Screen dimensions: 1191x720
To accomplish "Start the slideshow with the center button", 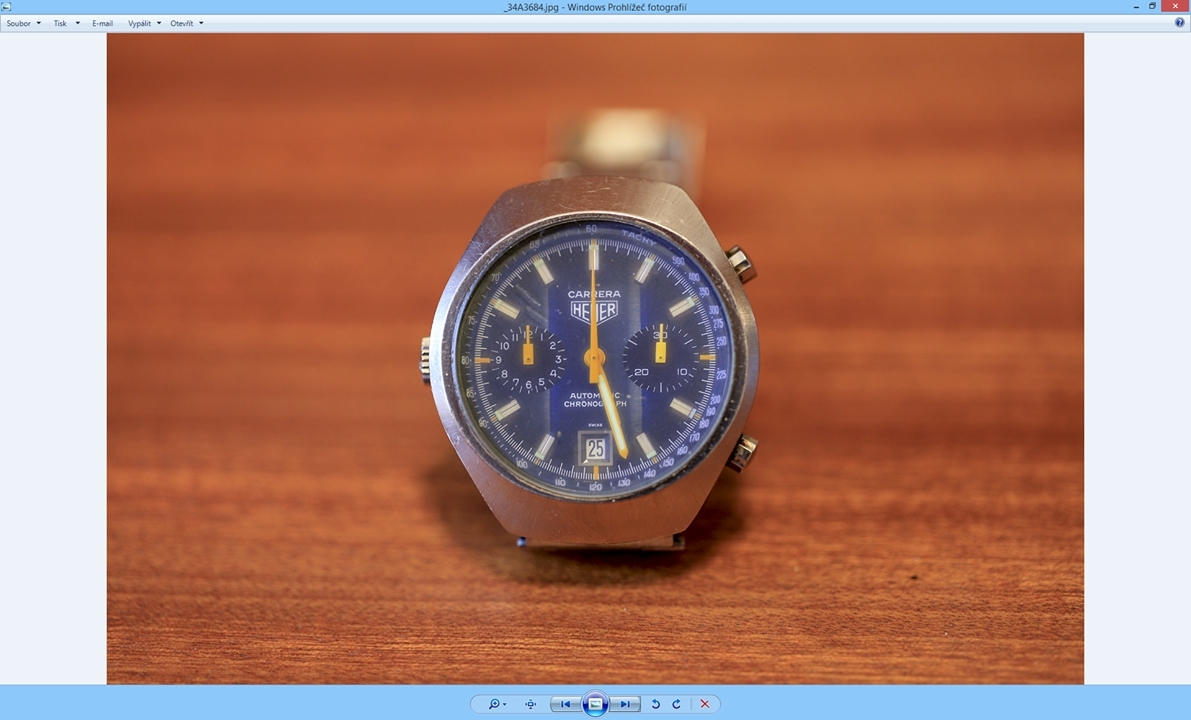I will pos(595,704).
